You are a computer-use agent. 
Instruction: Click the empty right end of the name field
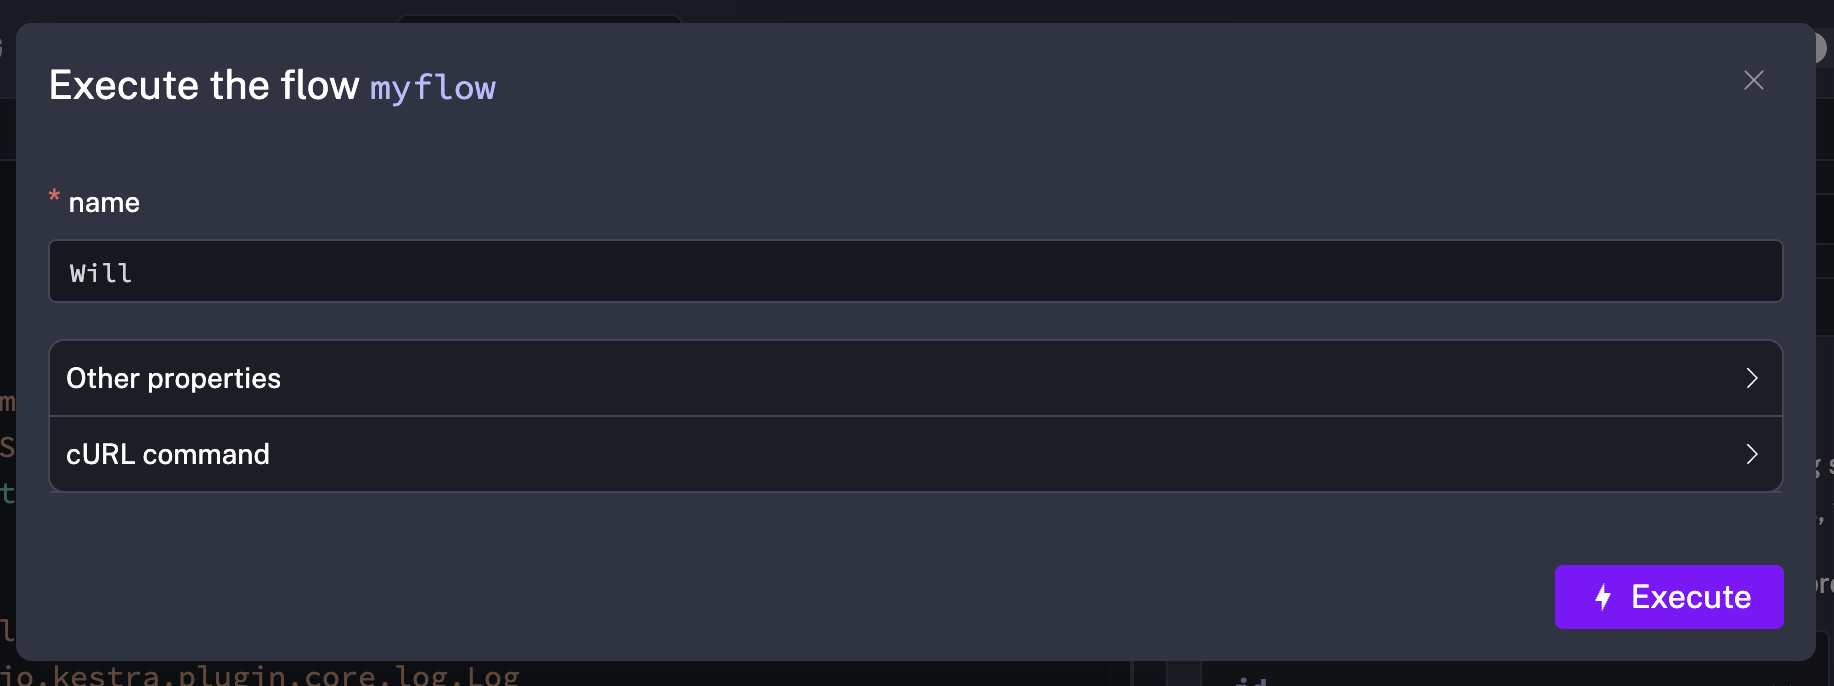click(1700, 271)
